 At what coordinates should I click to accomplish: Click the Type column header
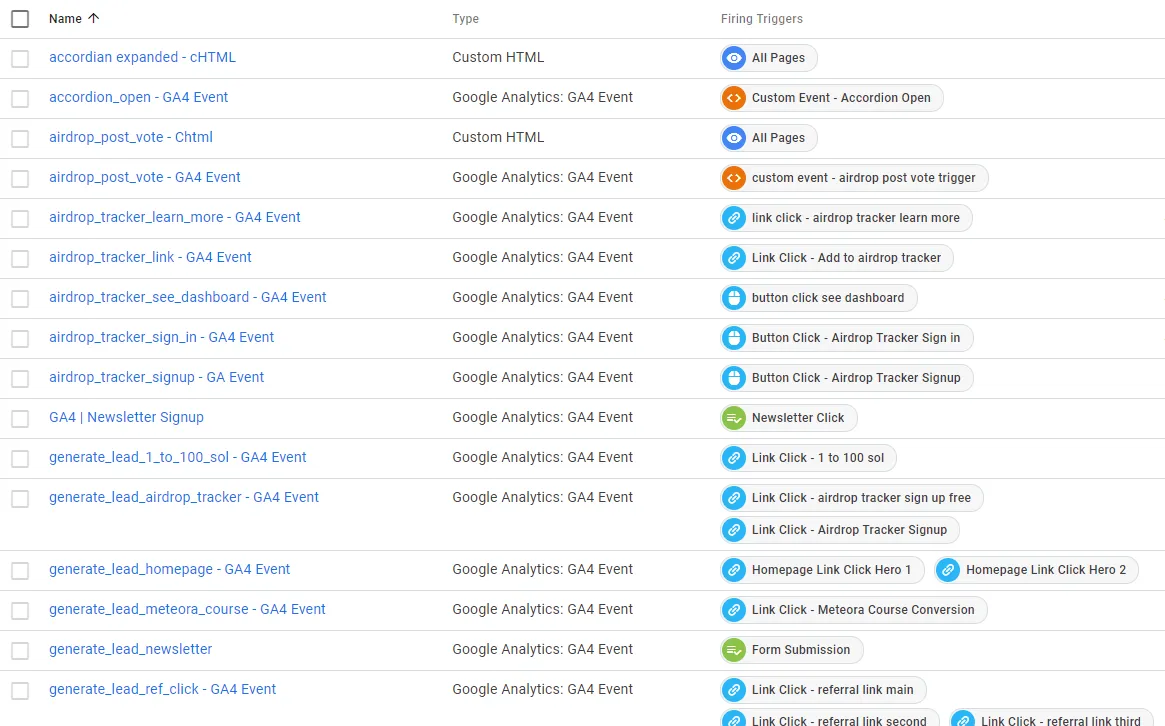(466, 19)
